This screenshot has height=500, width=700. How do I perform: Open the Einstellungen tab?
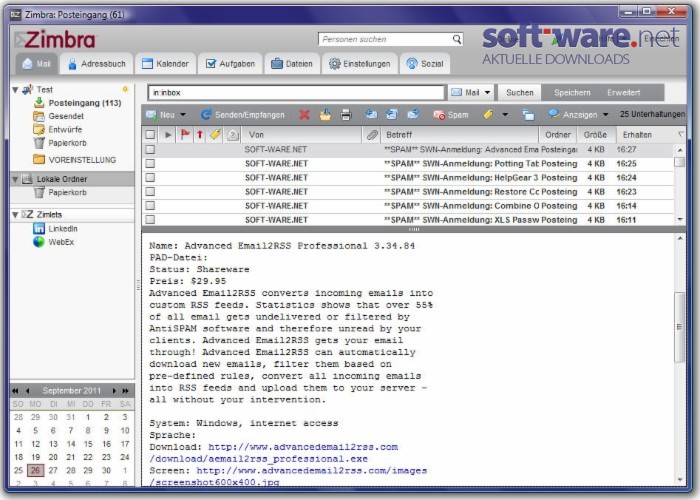360,64
